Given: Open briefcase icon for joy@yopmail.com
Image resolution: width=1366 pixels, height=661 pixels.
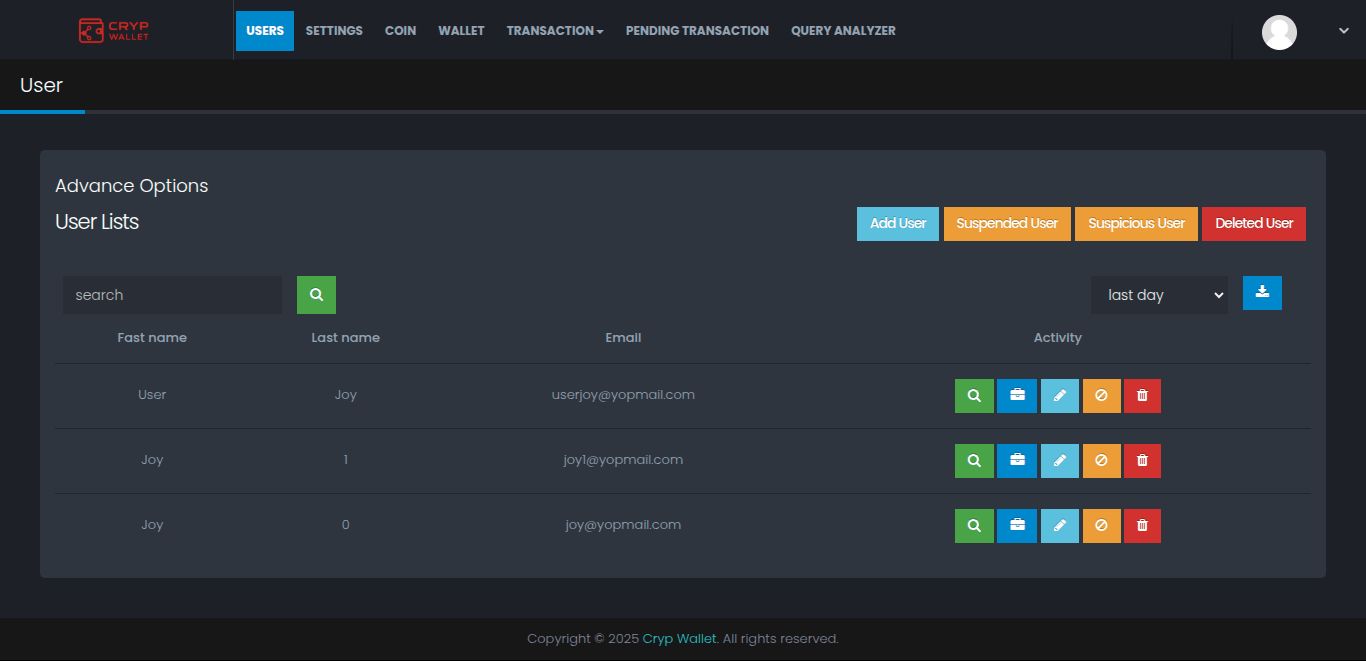Looking at the screenshot, I should pyautogui.click(x=1017, y=526).
